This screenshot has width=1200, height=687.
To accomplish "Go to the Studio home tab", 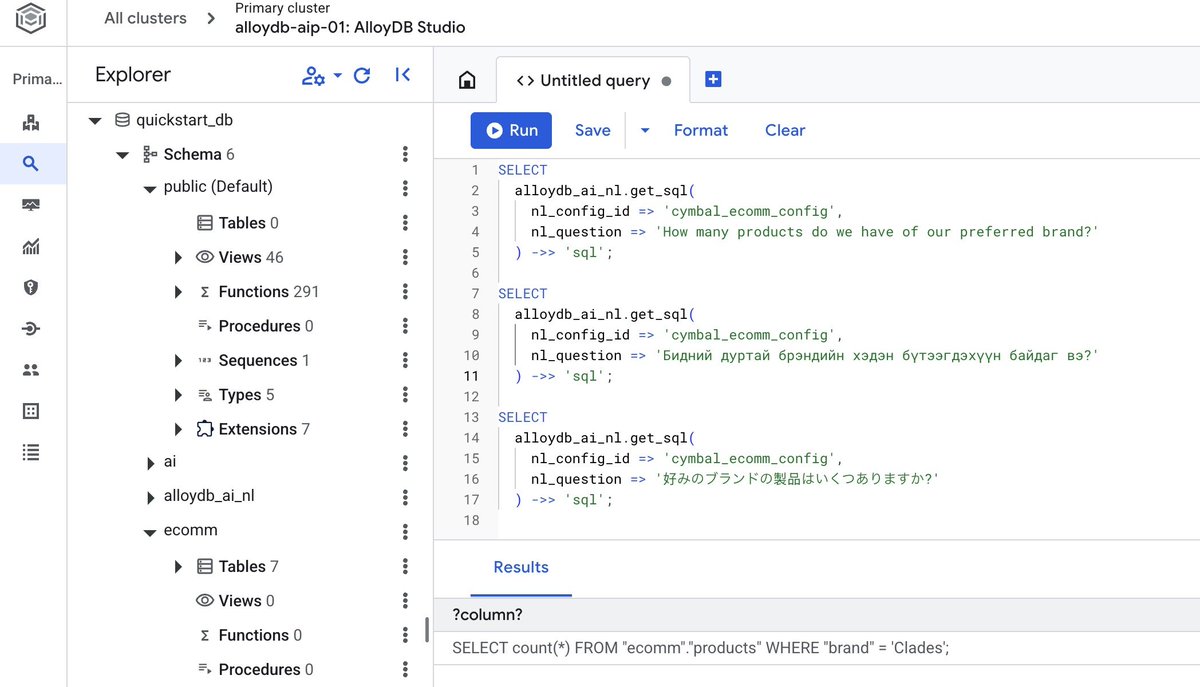I will tap(467, 81).
